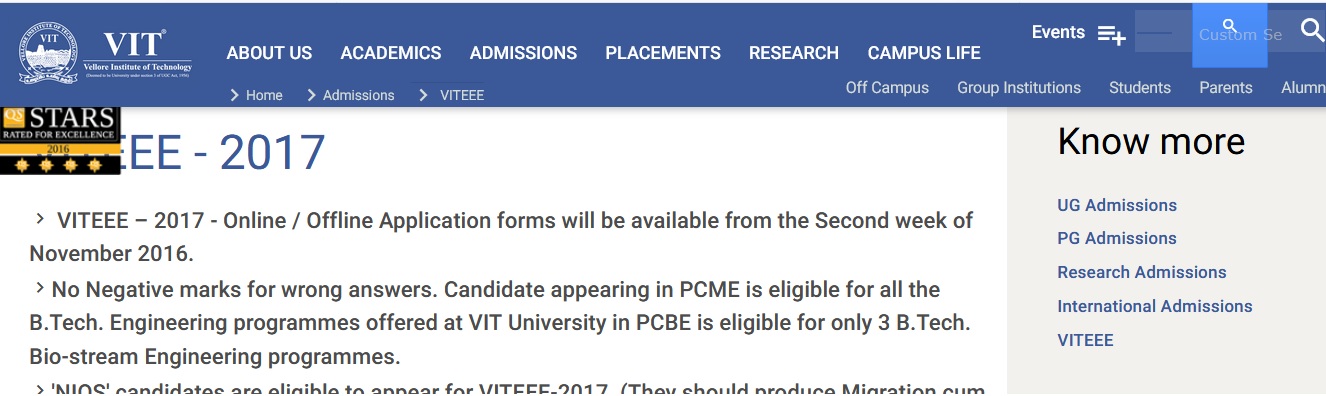
Task: Click the QS Stars rating badge
Action: pos(59,140)
